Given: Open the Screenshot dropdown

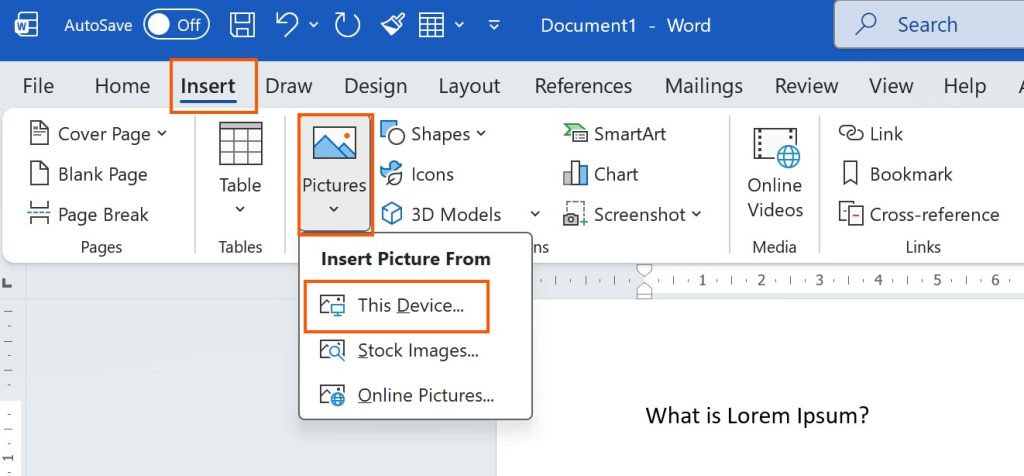Looking at the screenshot, I should (x=632, y=215).
